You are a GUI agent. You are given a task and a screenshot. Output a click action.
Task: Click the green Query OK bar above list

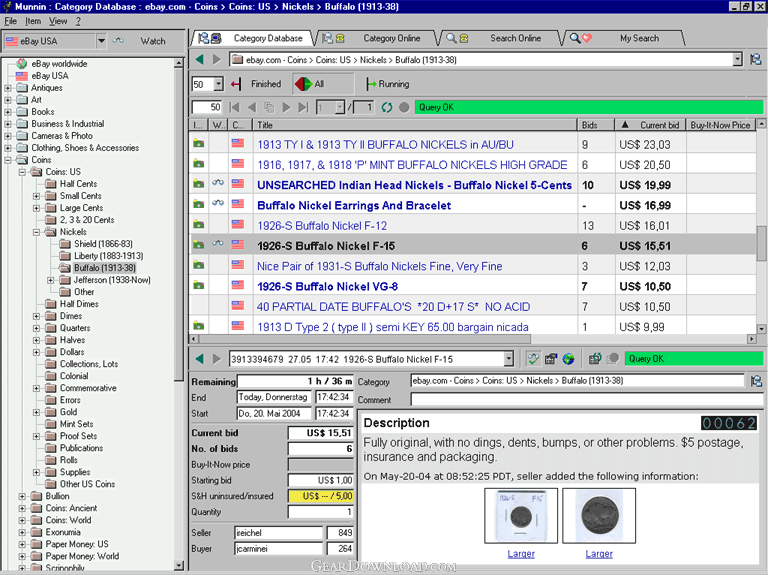(589, 107)
